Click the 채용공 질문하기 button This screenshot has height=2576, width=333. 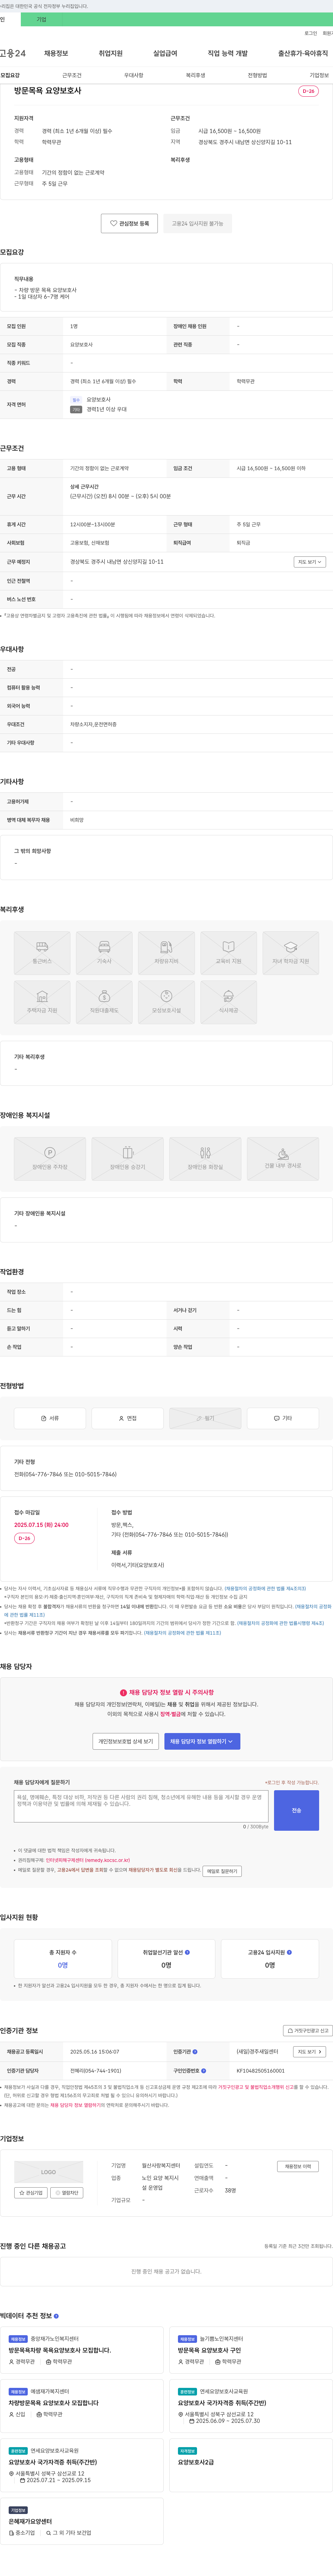click(222, 1871)
